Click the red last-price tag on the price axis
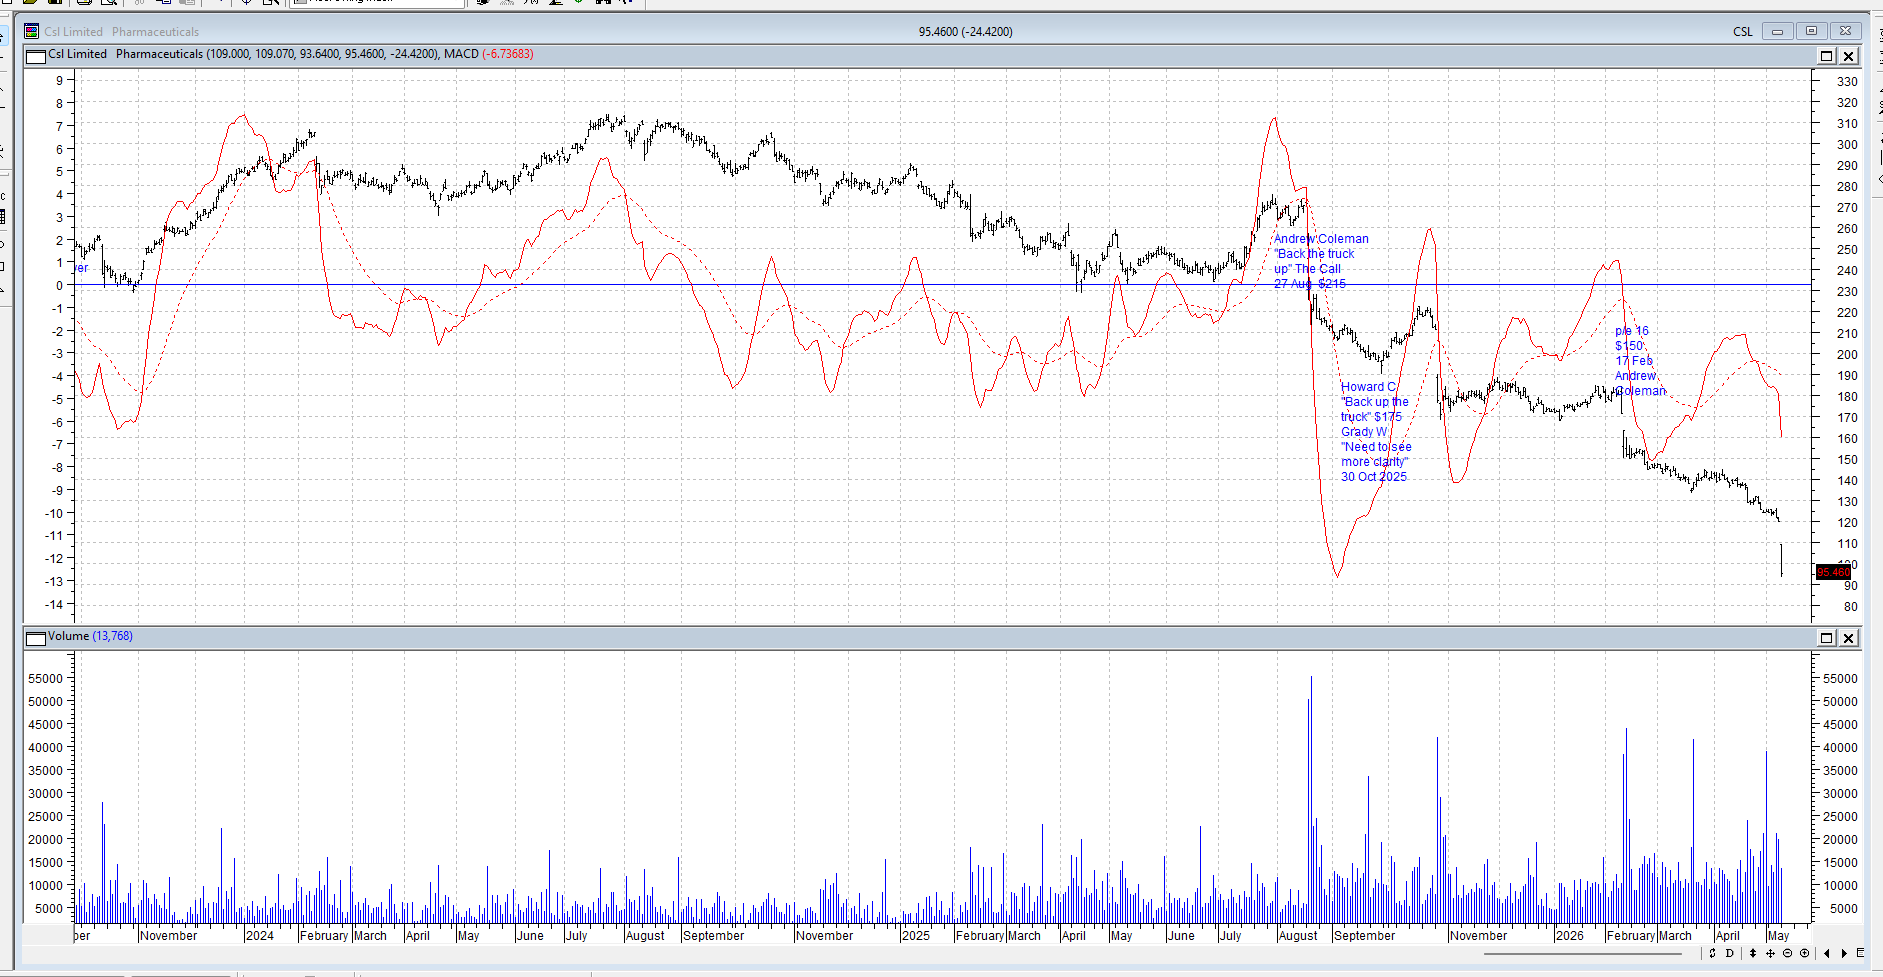 click(x=1833, y=572)
